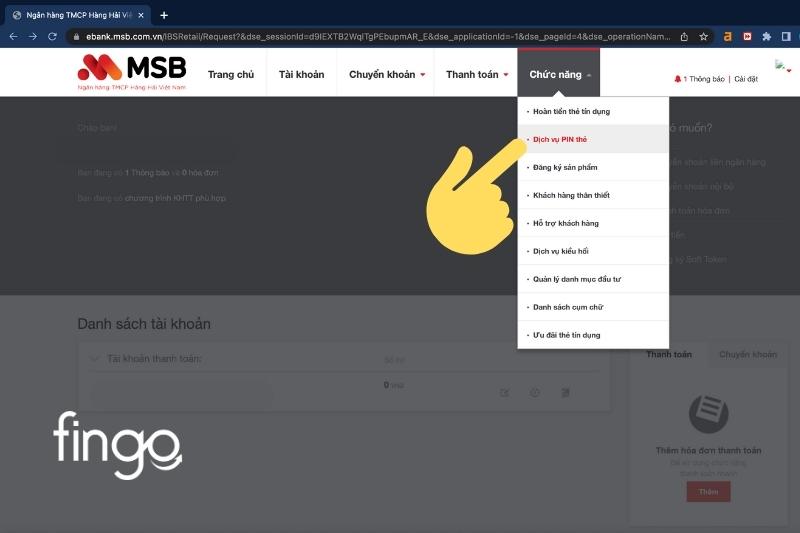Click the Danh sách tài khoản heading
This screenshot has width=800, height=533.
point(144,324)
